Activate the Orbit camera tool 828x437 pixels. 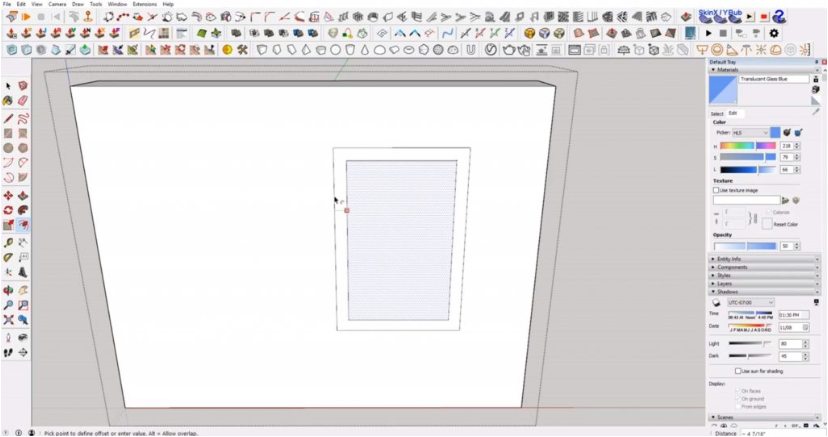click(x=8, y=290)
